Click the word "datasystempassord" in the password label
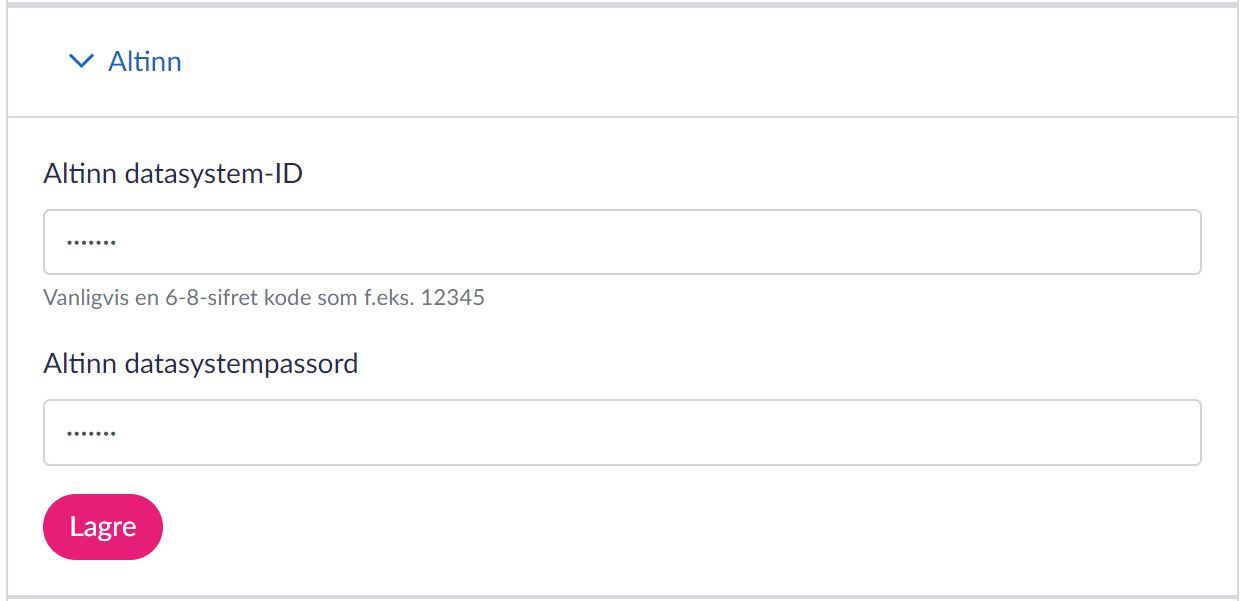This screenshot has width=1246, height=601. 241,363
